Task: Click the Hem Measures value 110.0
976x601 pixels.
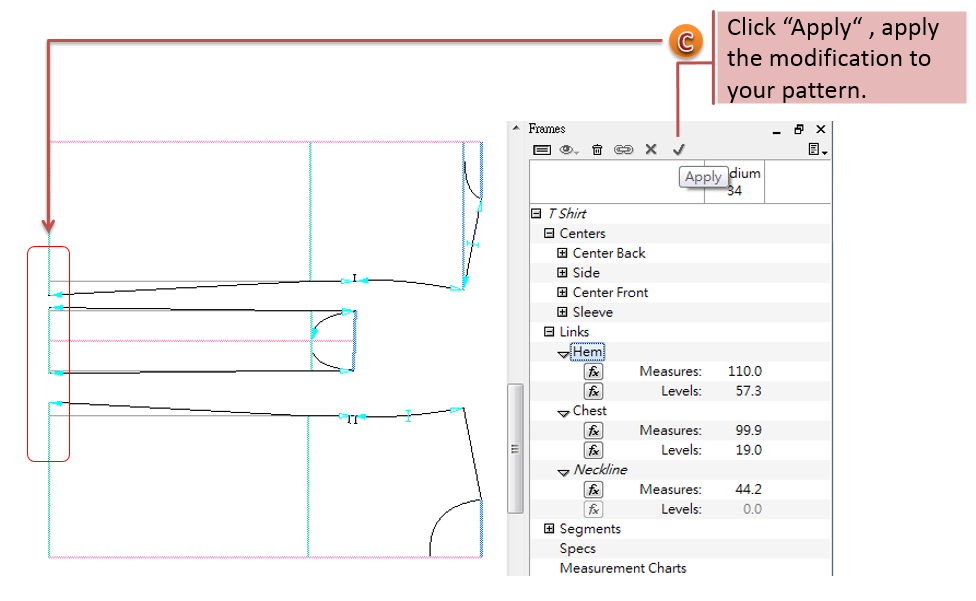Action: [745, 371]
